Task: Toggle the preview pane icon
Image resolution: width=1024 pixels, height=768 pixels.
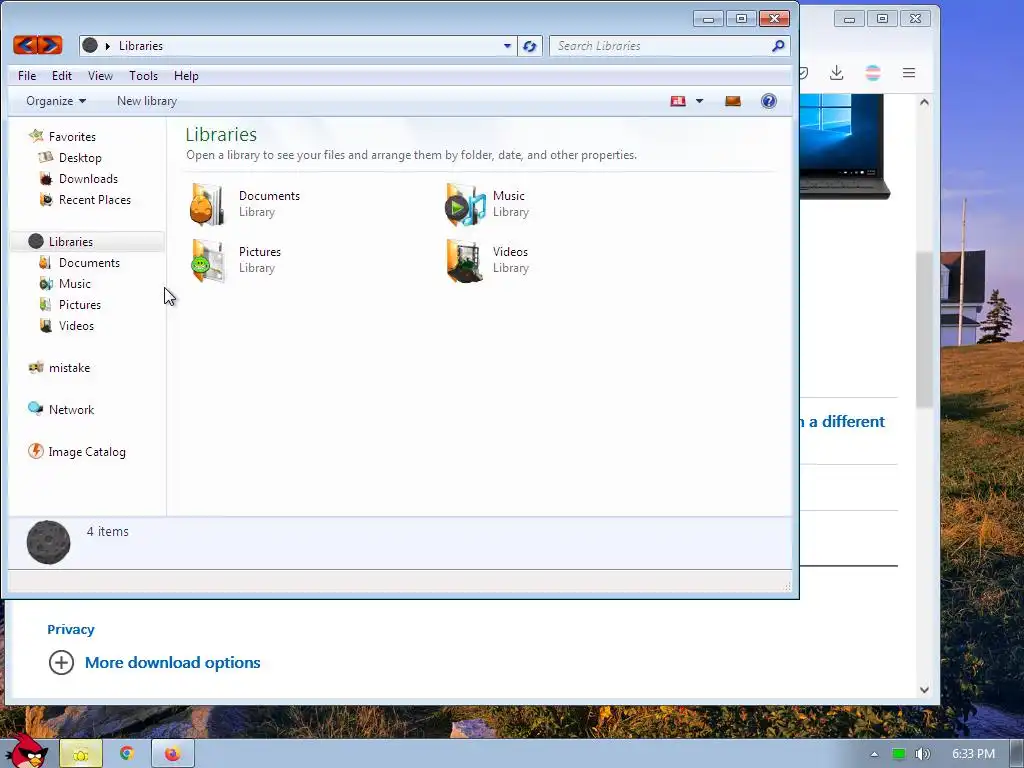Action: [733, 101]
